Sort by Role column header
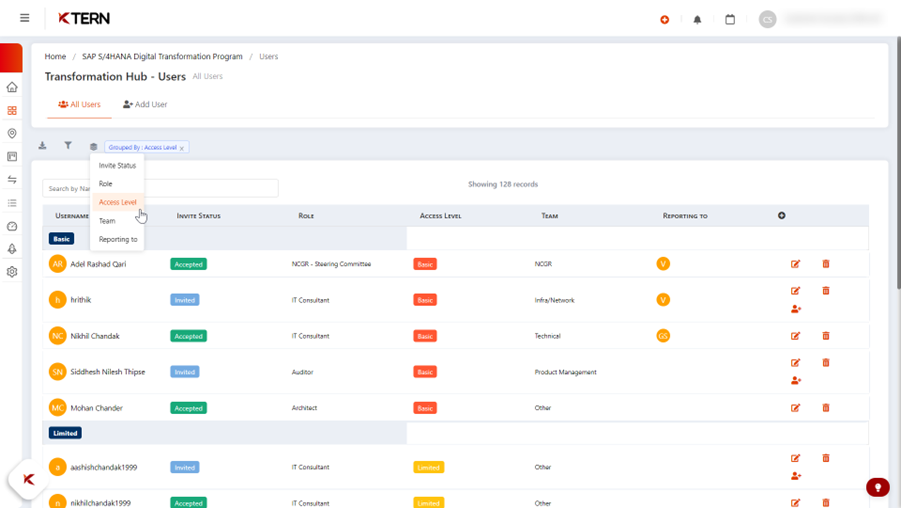 306,216
